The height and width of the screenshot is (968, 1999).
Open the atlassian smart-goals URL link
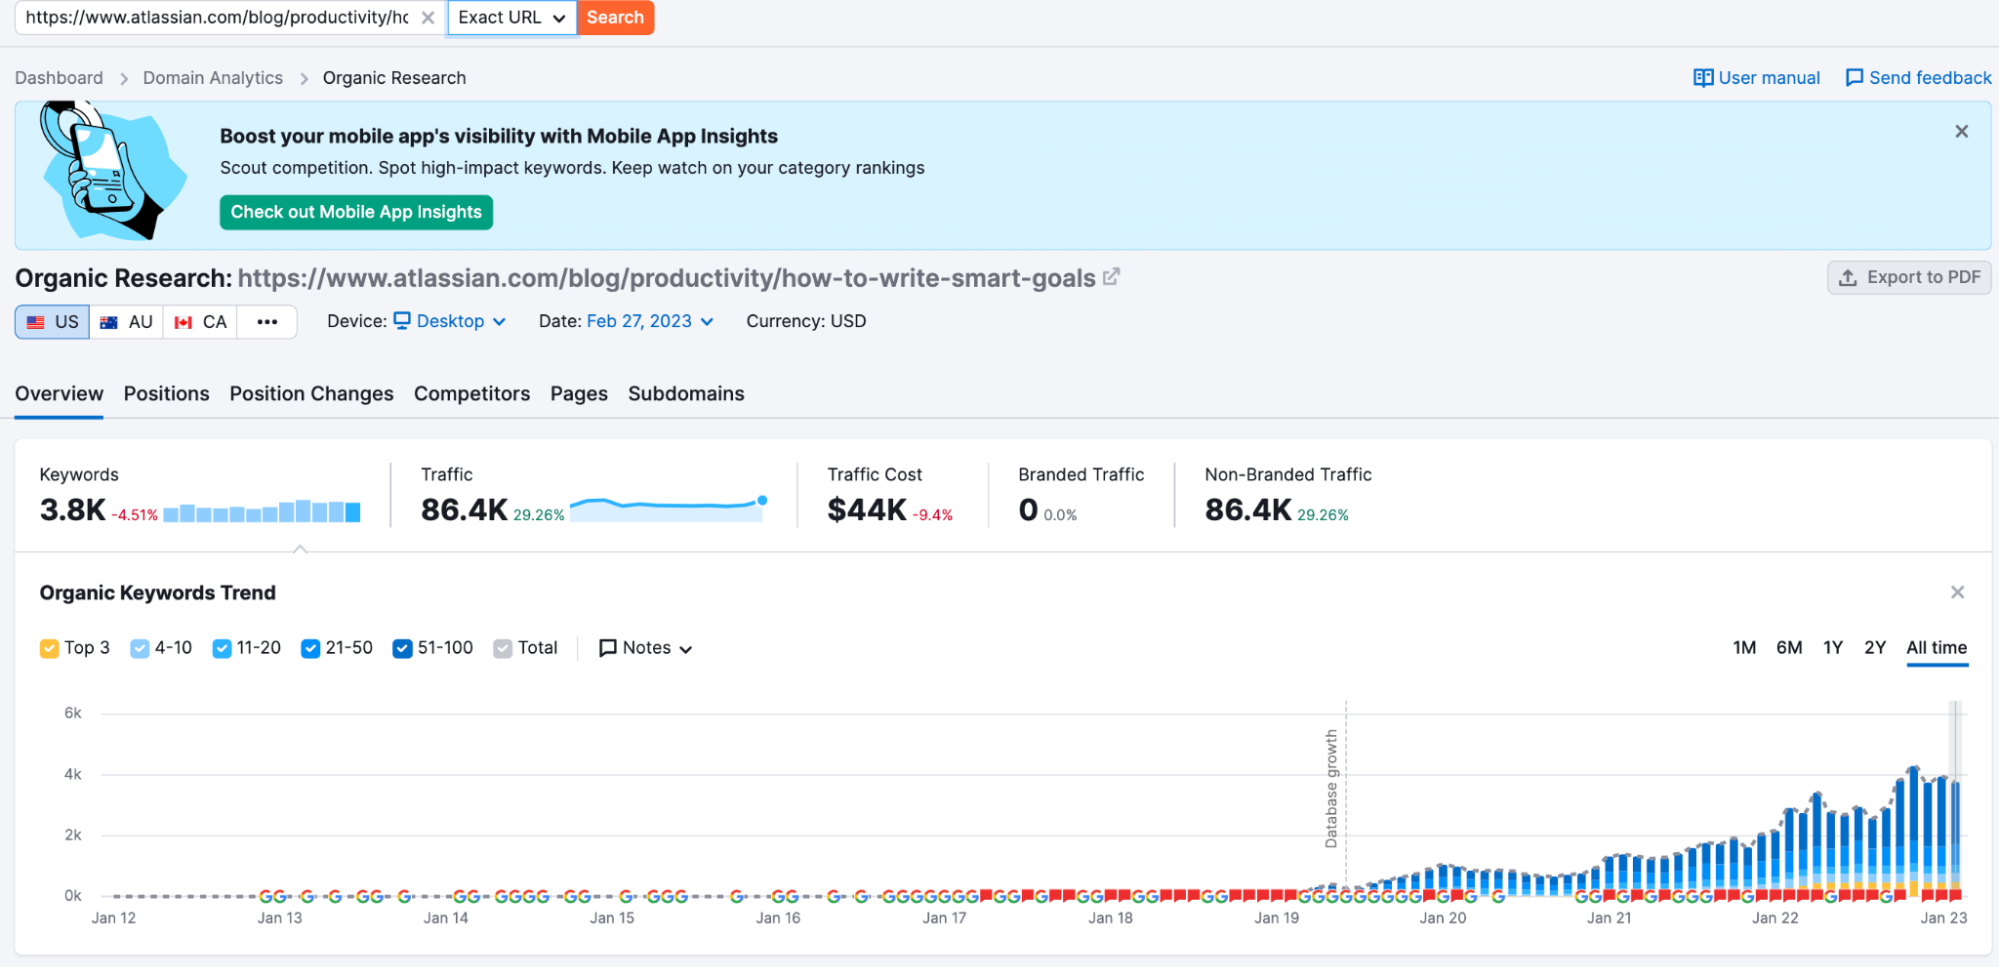666,278
